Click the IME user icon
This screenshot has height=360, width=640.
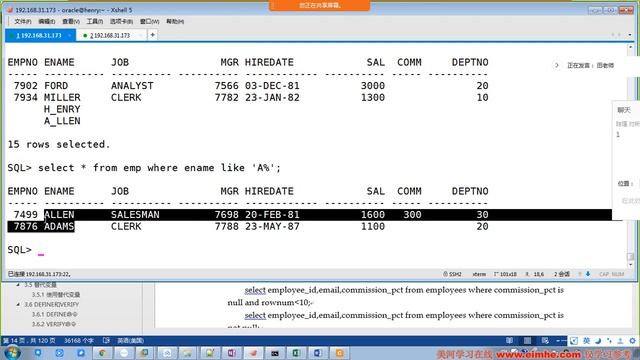620,341
